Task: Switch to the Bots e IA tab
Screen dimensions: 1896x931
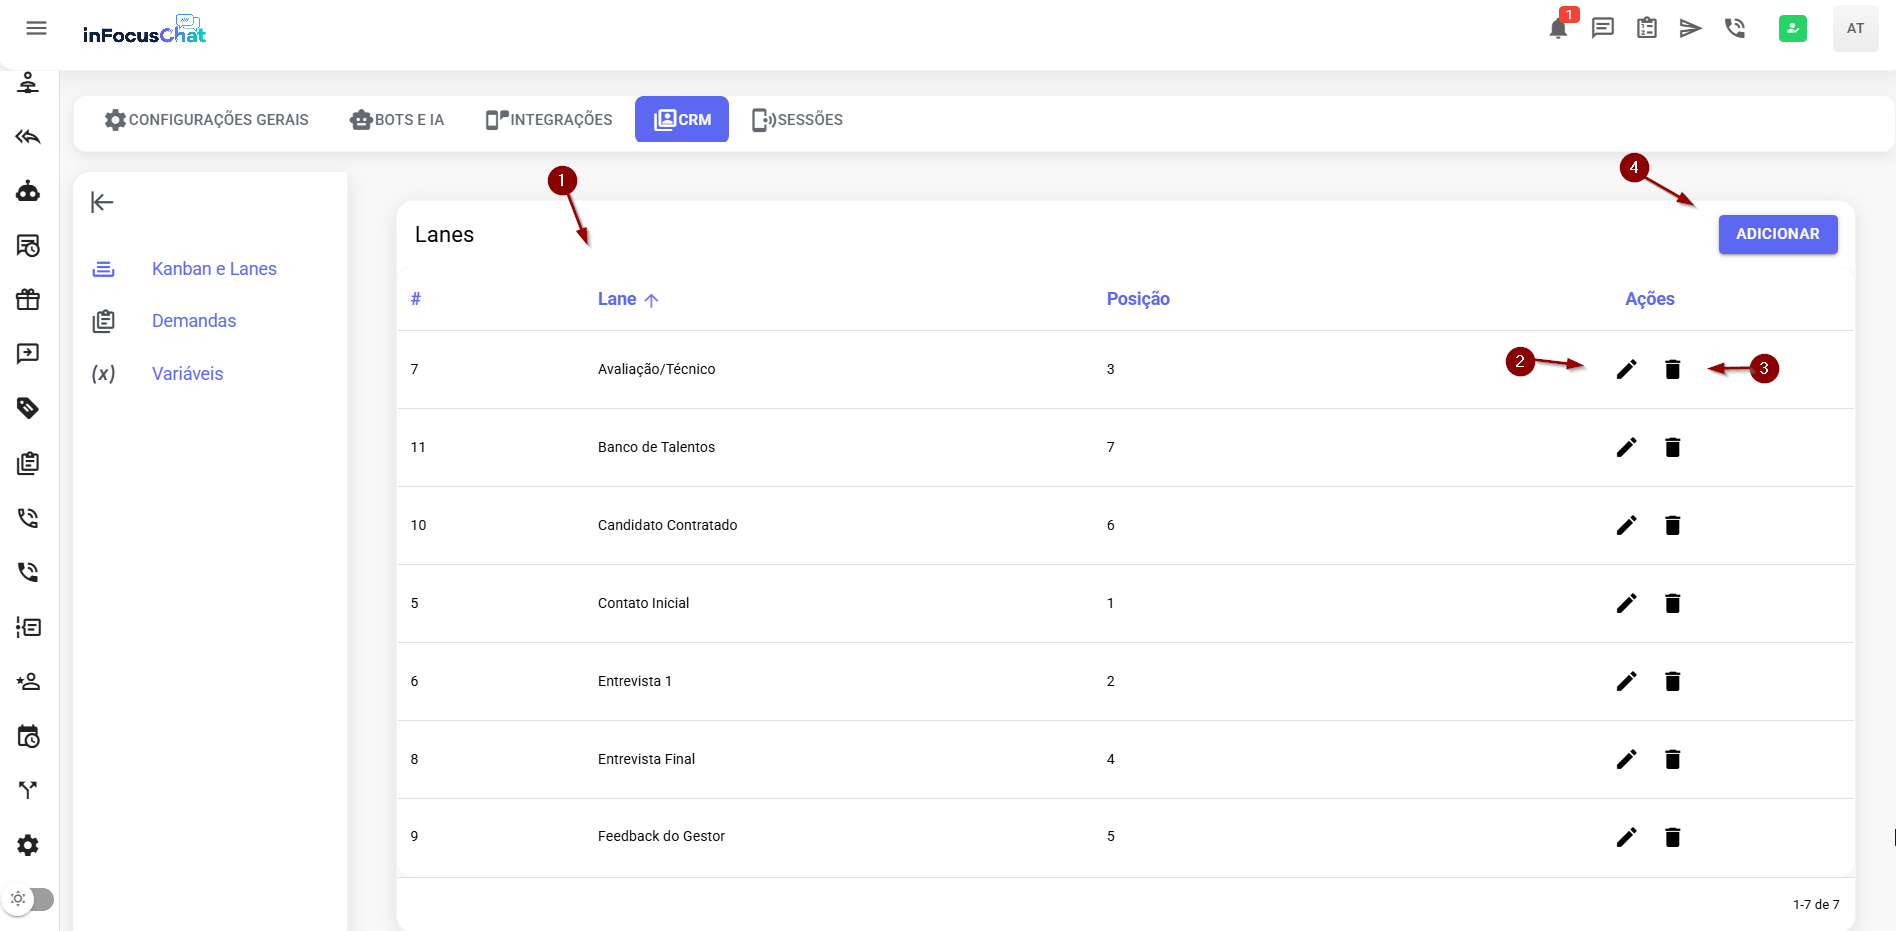Action: [397, 120]
